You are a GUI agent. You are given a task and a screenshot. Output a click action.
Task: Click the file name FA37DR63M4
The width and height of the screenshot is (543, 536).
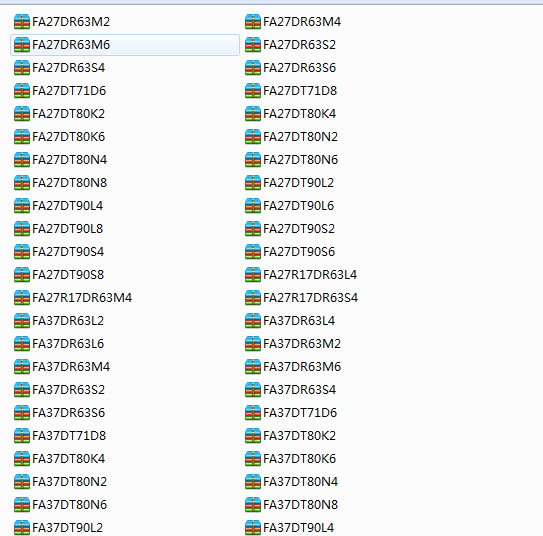(x=71, y=367)
